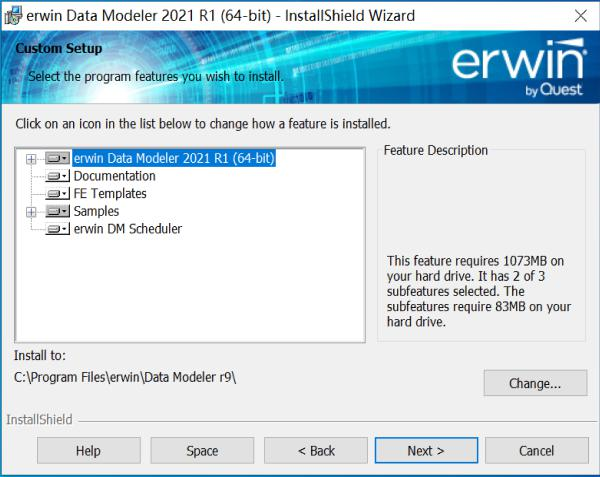This screenshot has width=600, height=477.
Task: Click the Change... install path button
Action: [x=535, y=383]
